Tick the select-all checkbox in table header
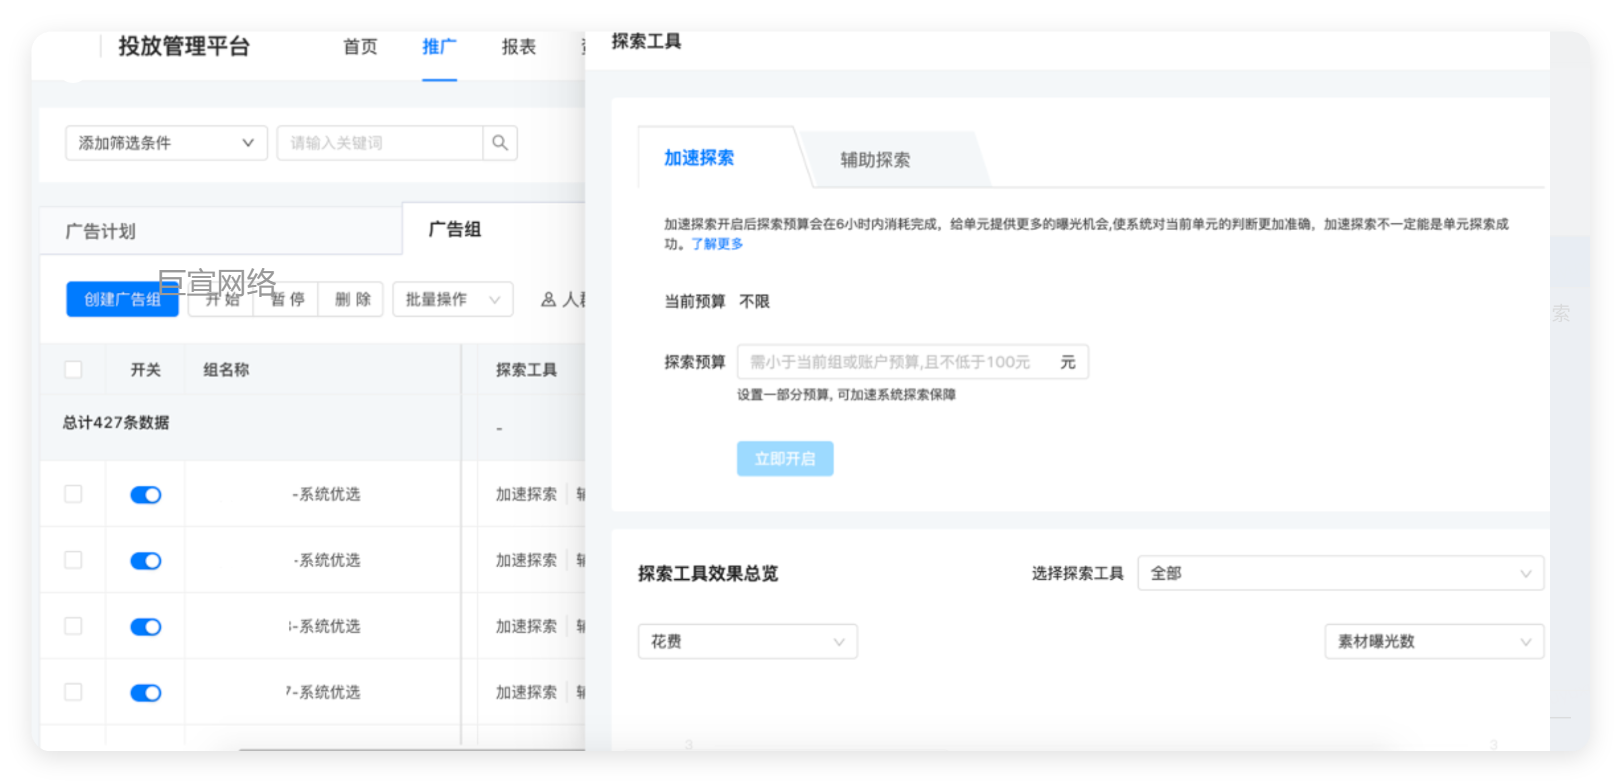1621x782 pixels. pyautogui.click(x=73, y=370)
